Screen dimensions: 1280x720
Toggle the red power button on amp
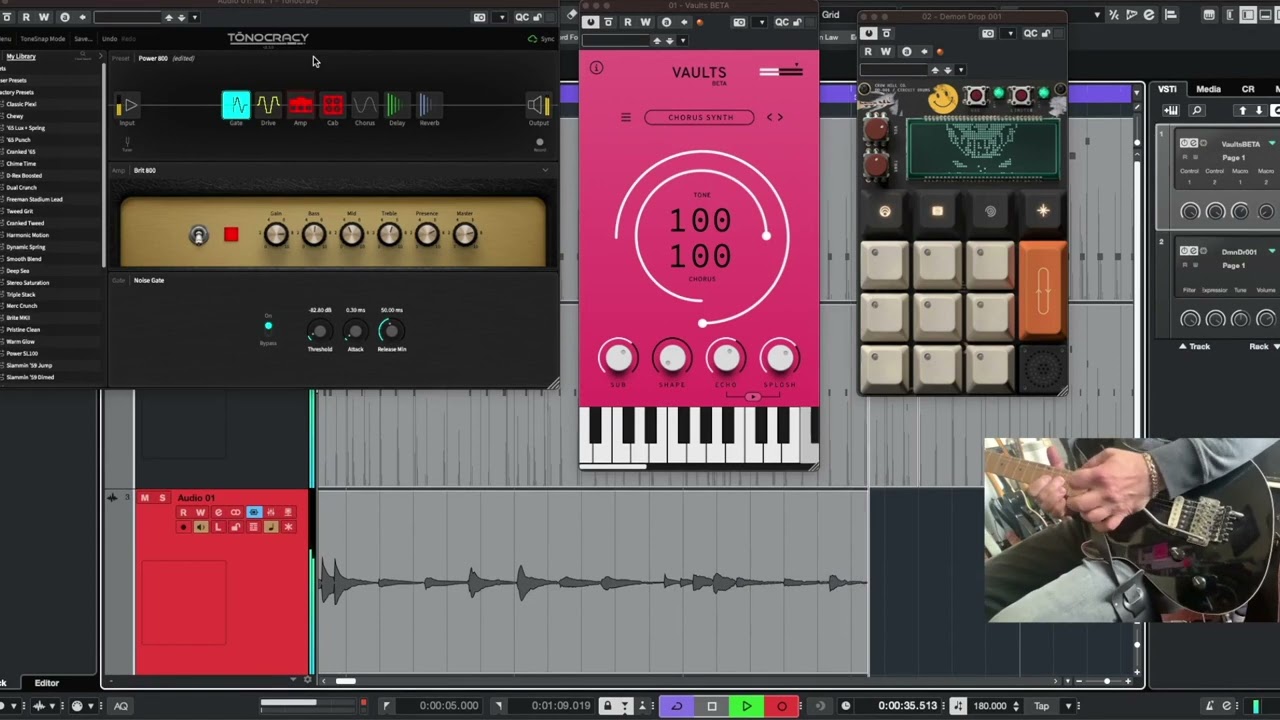click(231, 234)
